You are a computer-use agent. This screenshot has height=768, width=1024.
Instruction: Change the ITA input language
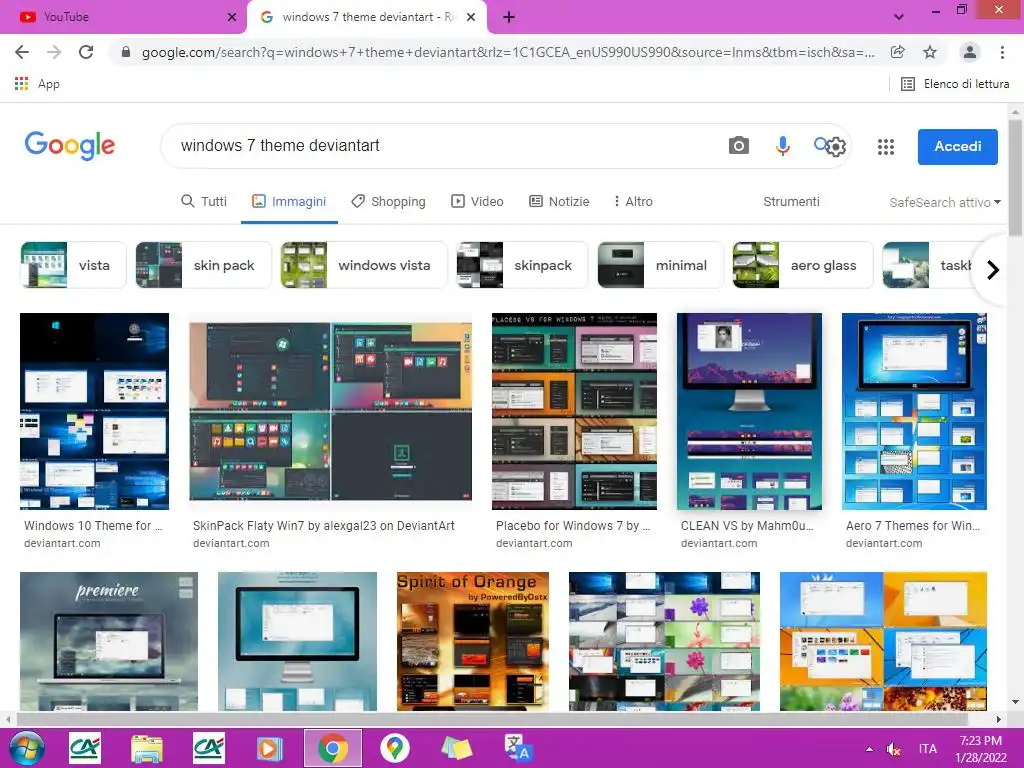point(927,749)
